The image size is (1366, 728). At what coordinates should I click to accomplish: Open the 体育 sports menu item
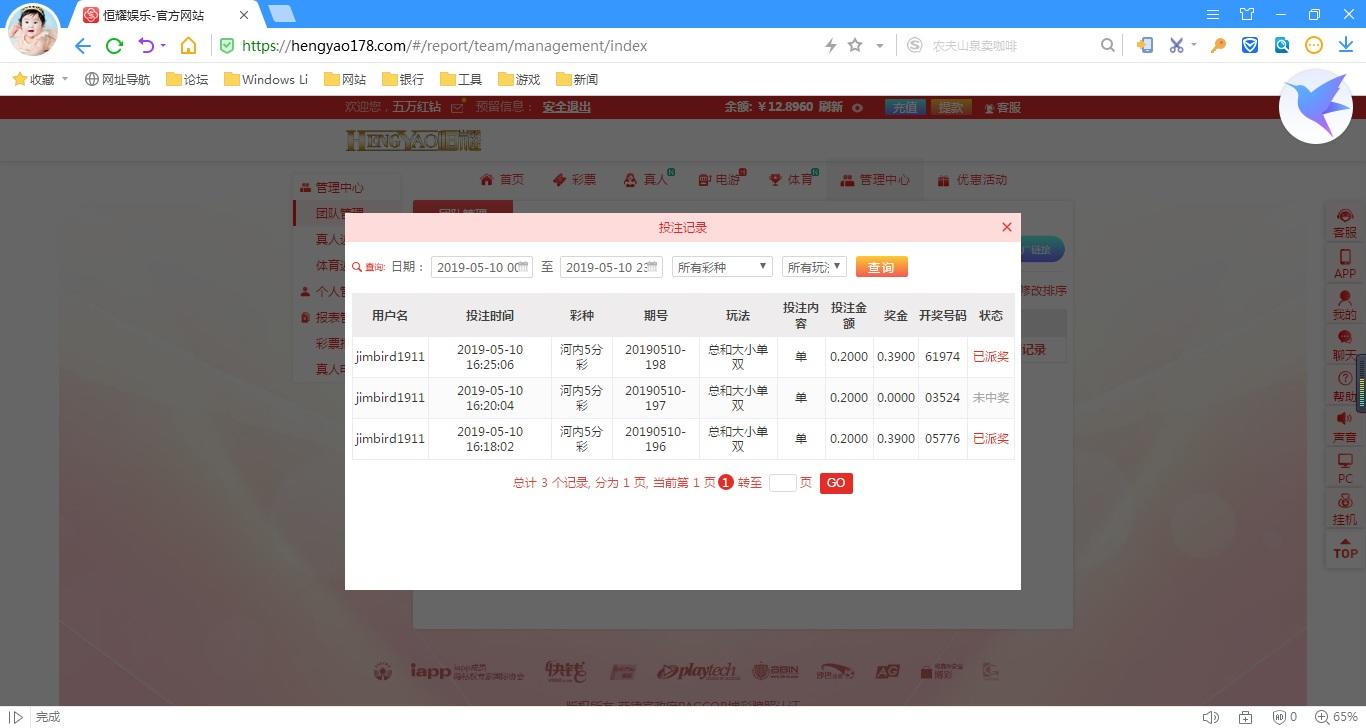790,179
